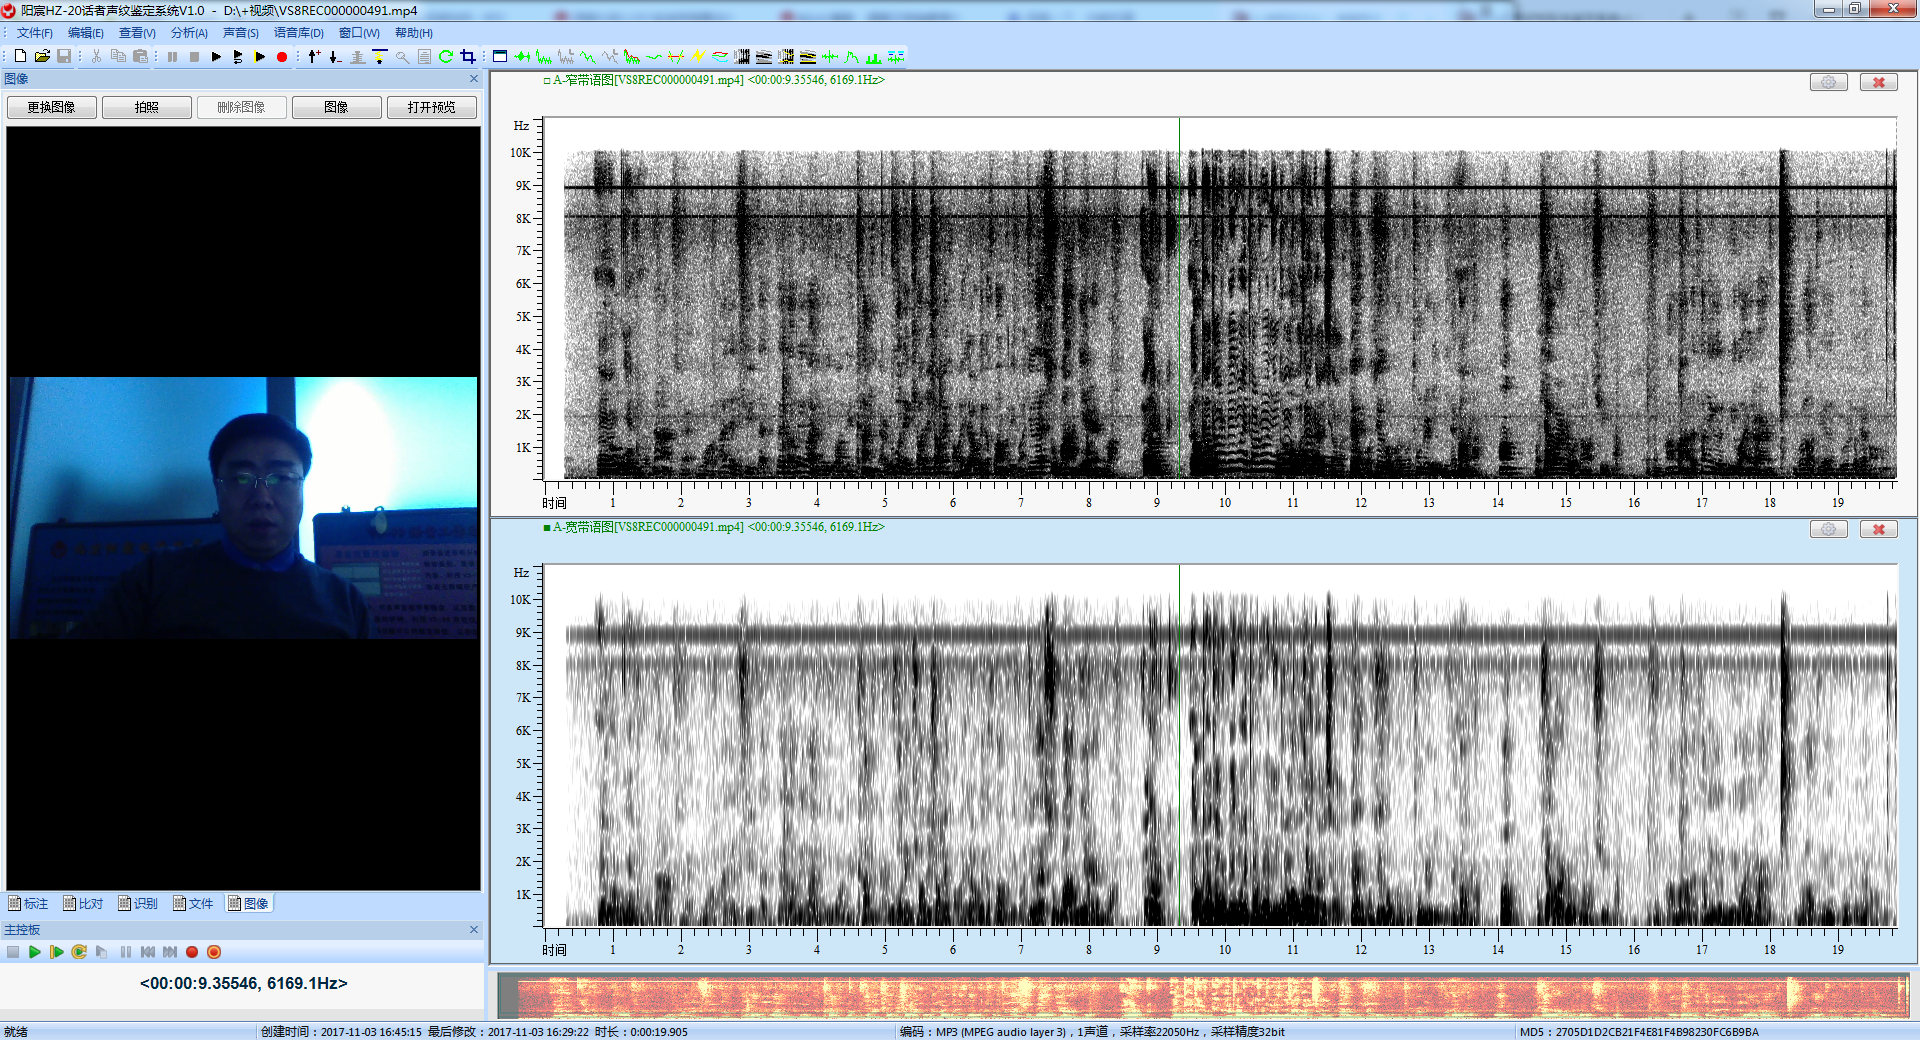Click the 图像 button in the image panel

337,107
